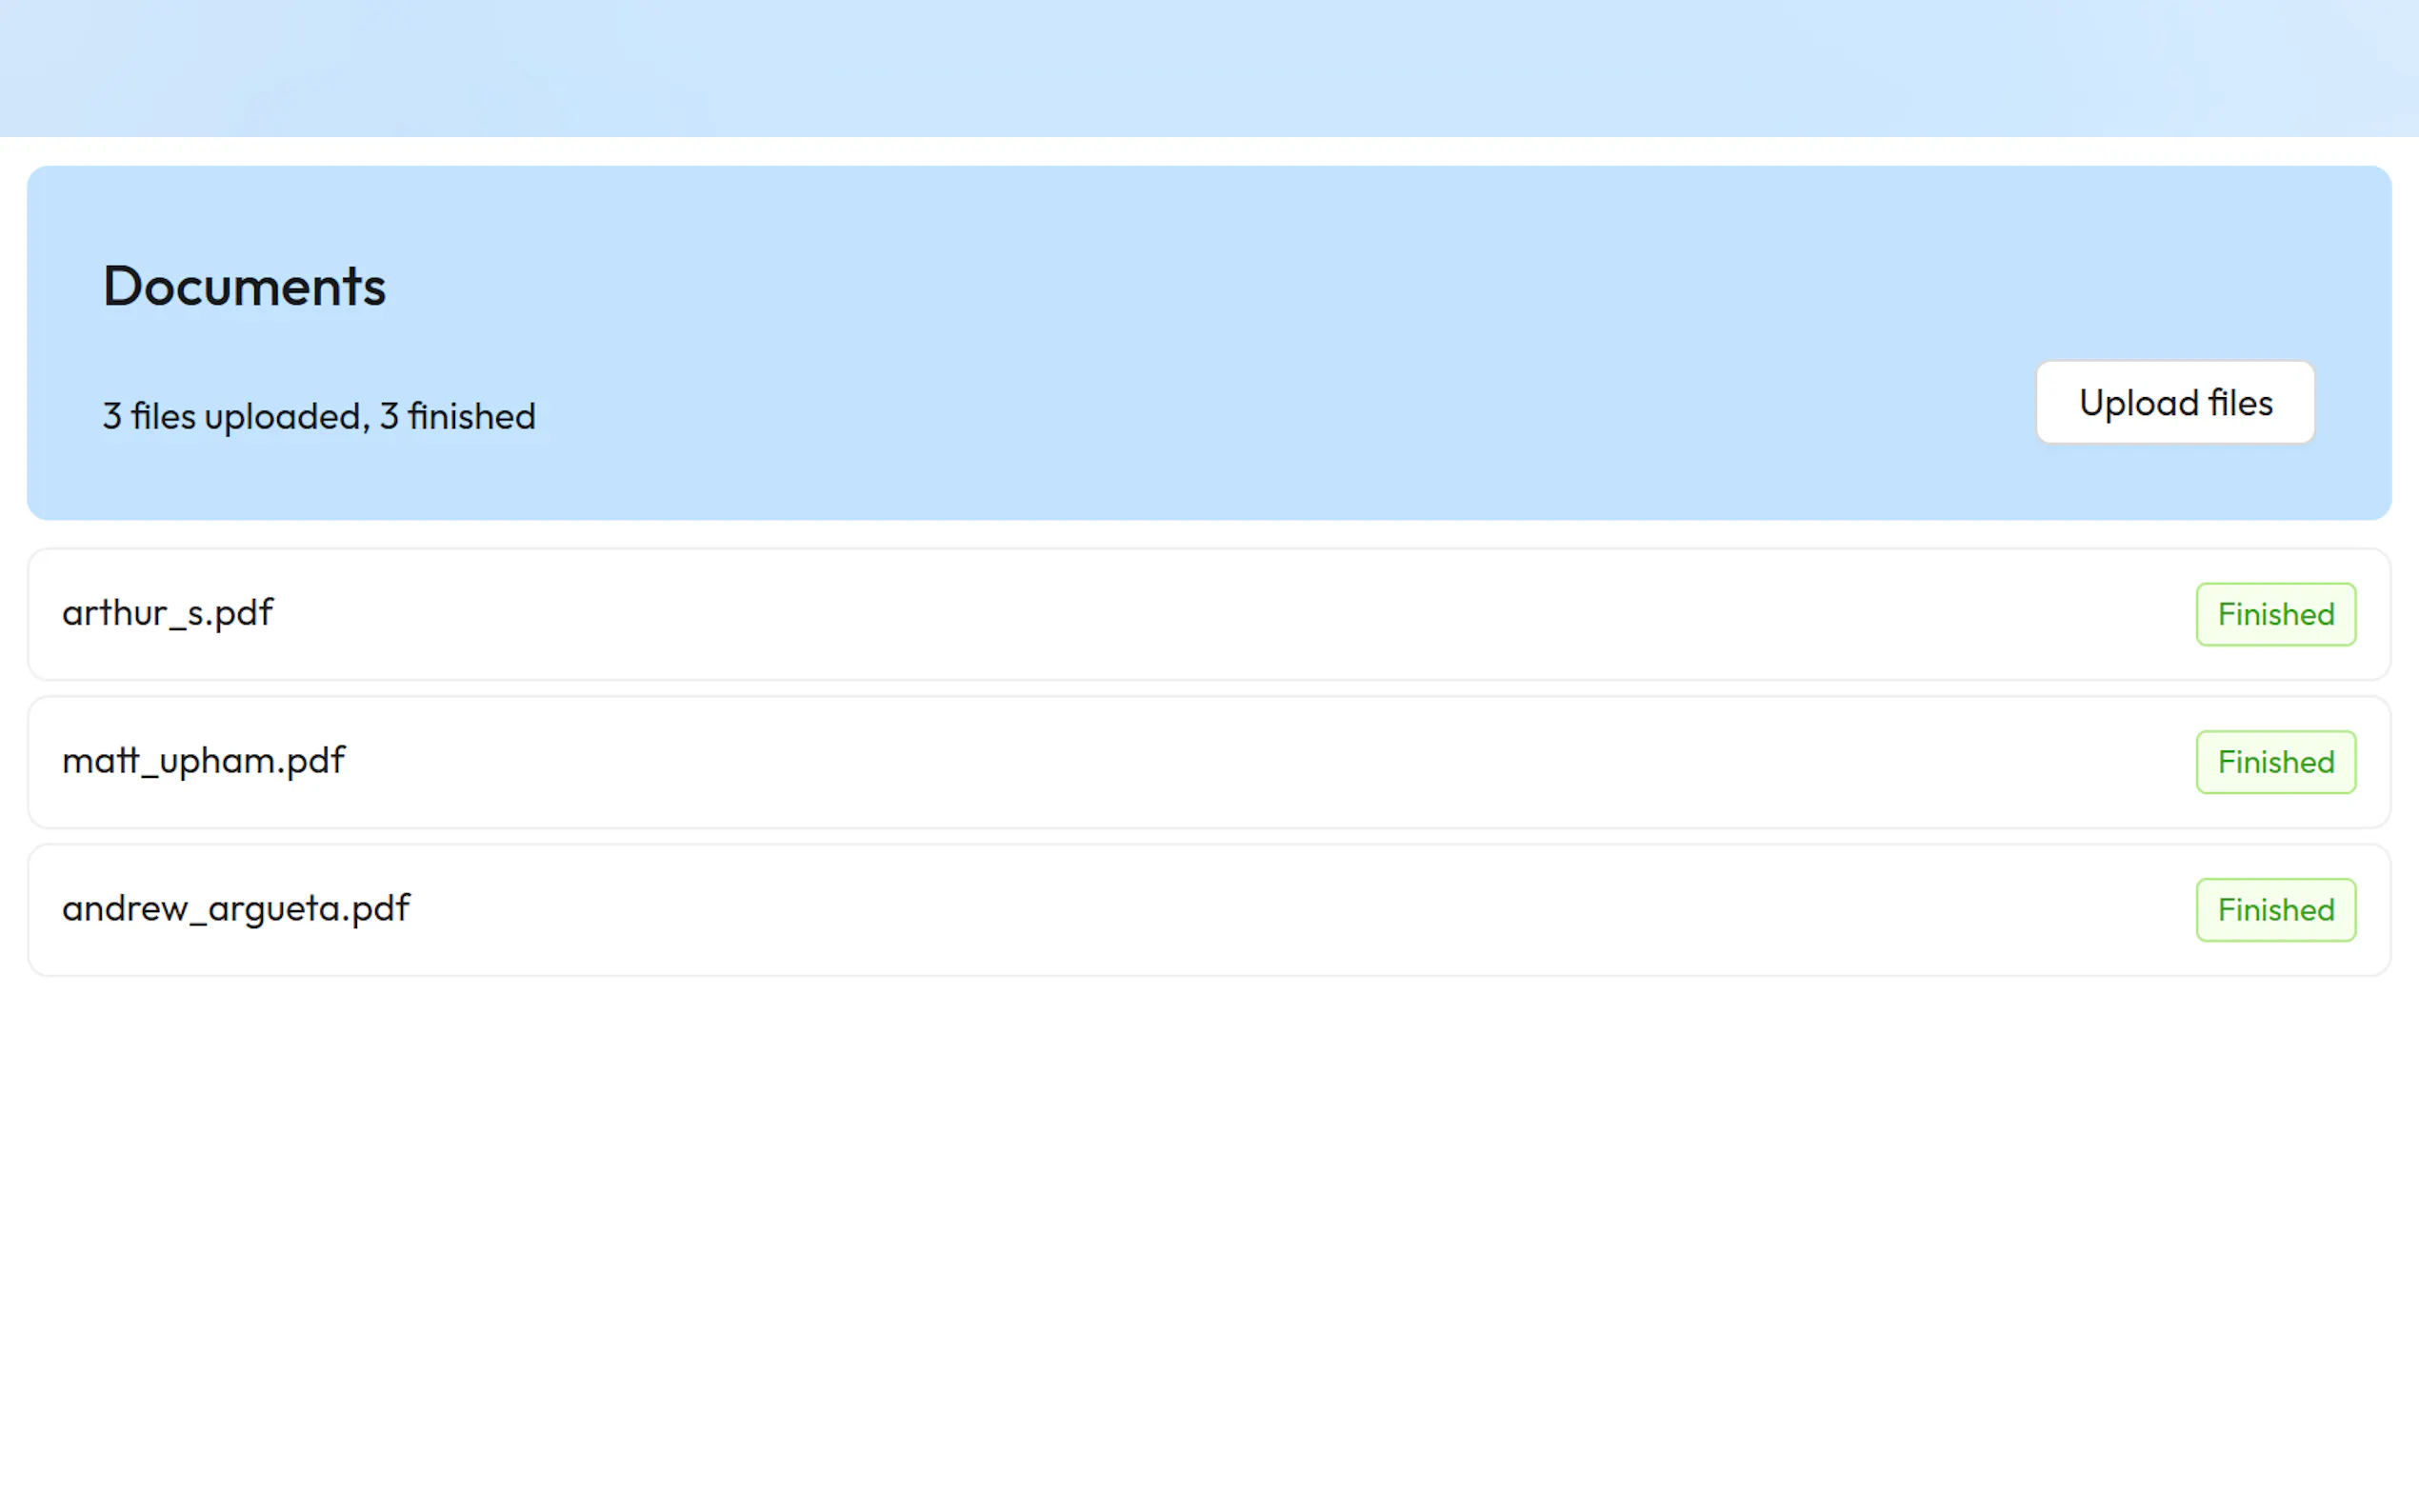Image resolution: width=2419 pixels, height=1512 pixels.
Task: Open the matt_upham.pdf file name
Action: 203,761
